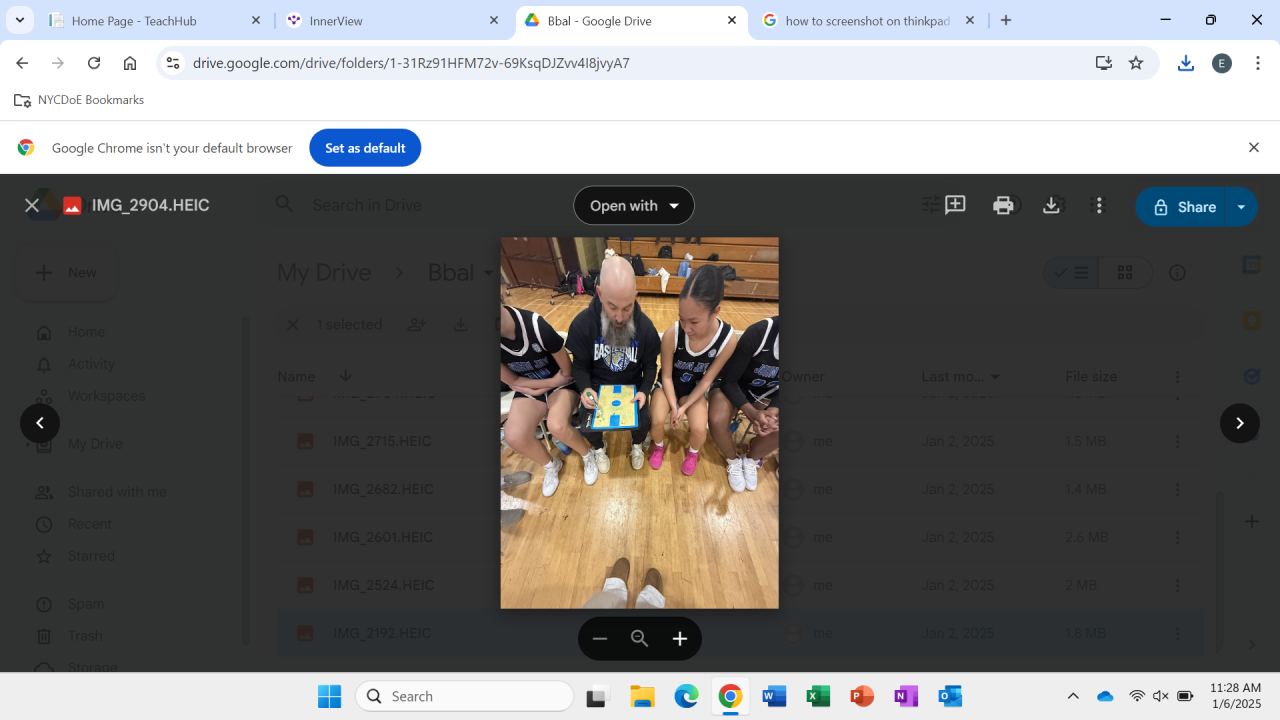Go to the previous image in the preview
Image resolution: width=1280 pixels, height=720 pixels.
click(40, 423)
